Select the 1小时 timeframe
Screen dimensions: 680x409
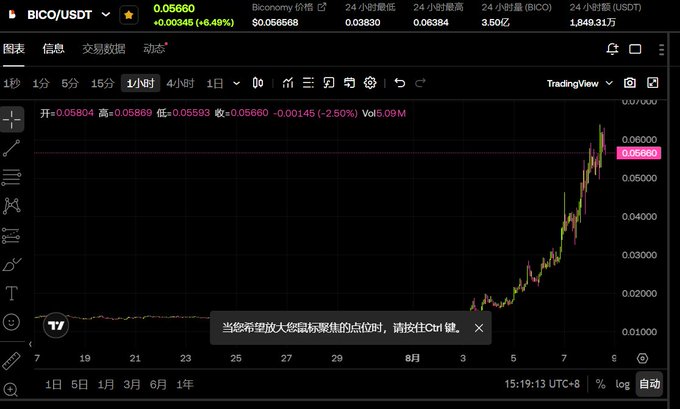(x=141, y=83)
